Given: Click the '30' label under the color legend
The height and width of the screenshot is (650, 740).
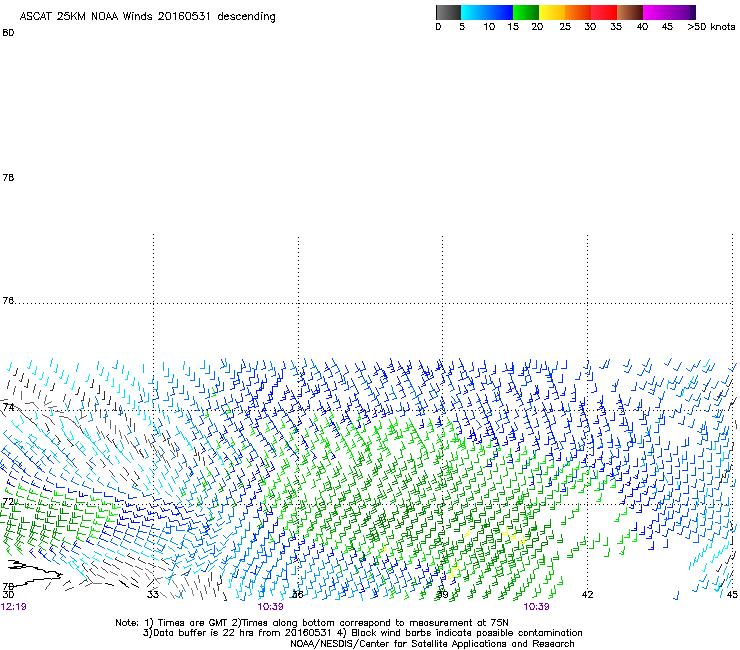Looking at the screenshot, I should 590,27.
